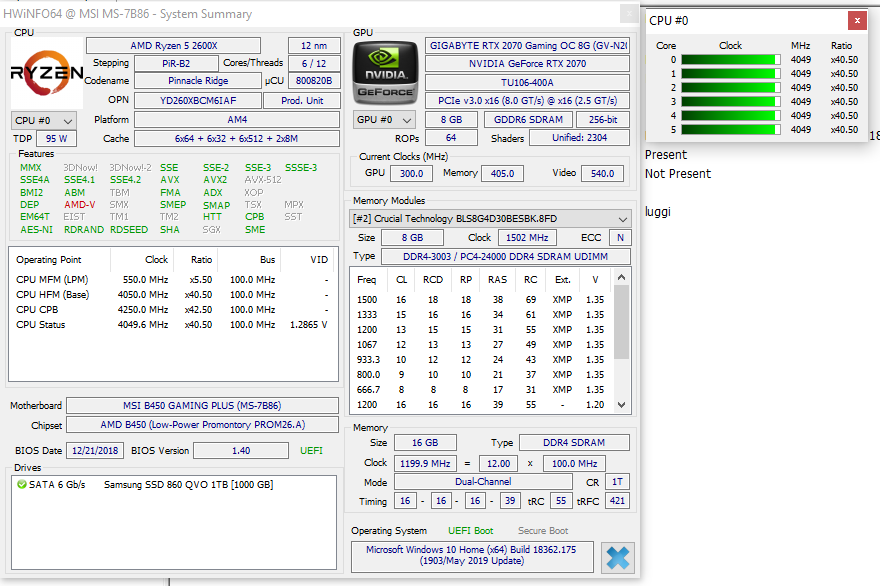Click the cache sizes field
The height and width of the screenshot is (586, 880).
237,139
